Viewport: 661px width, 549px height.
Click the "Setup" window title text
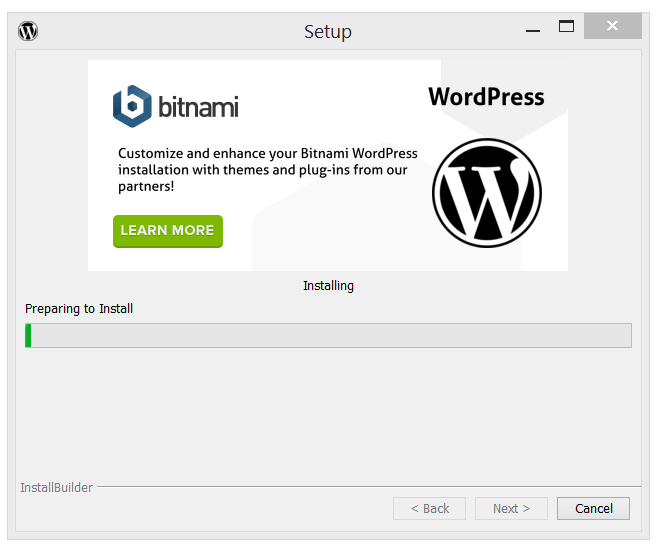tap(328, 32)
